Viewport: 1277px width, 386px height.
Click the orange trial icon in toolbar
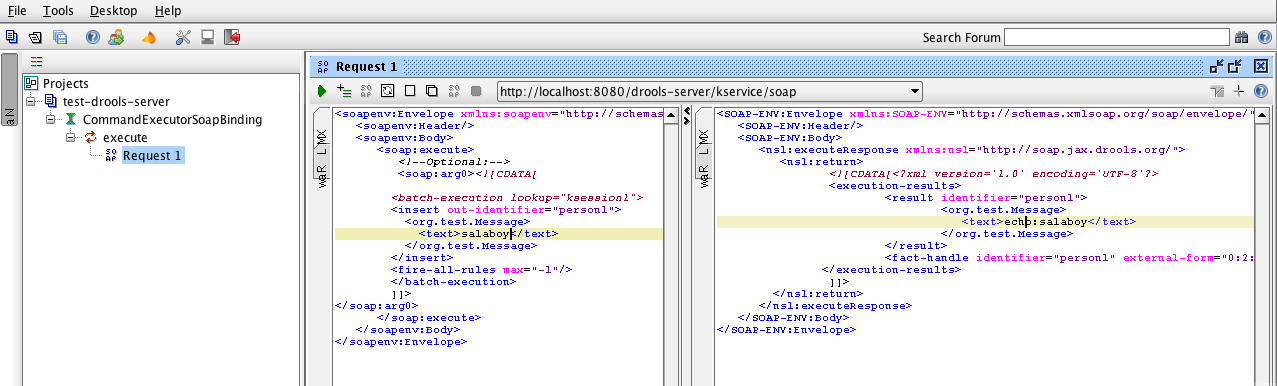pyautogui.click(x=148, y=38)
